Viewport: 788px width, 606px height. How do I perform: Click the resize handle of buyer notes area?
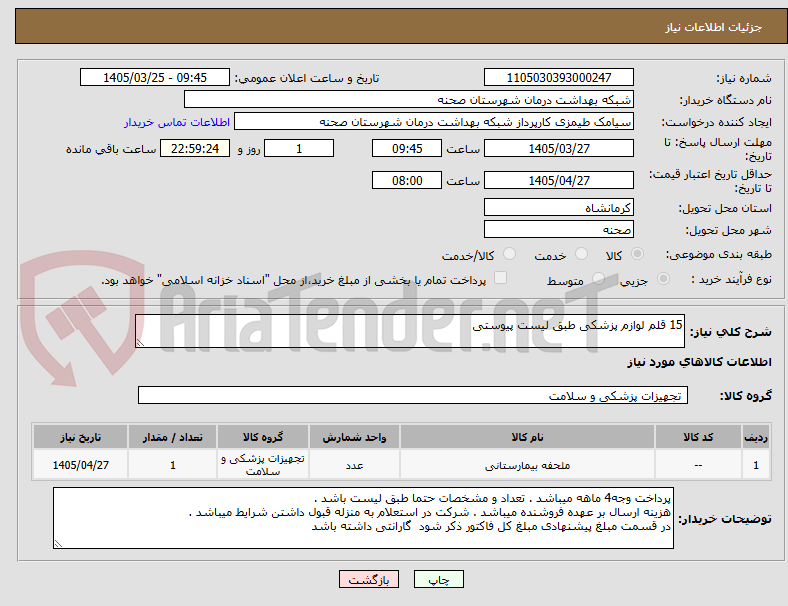click(x=58, y=543)
